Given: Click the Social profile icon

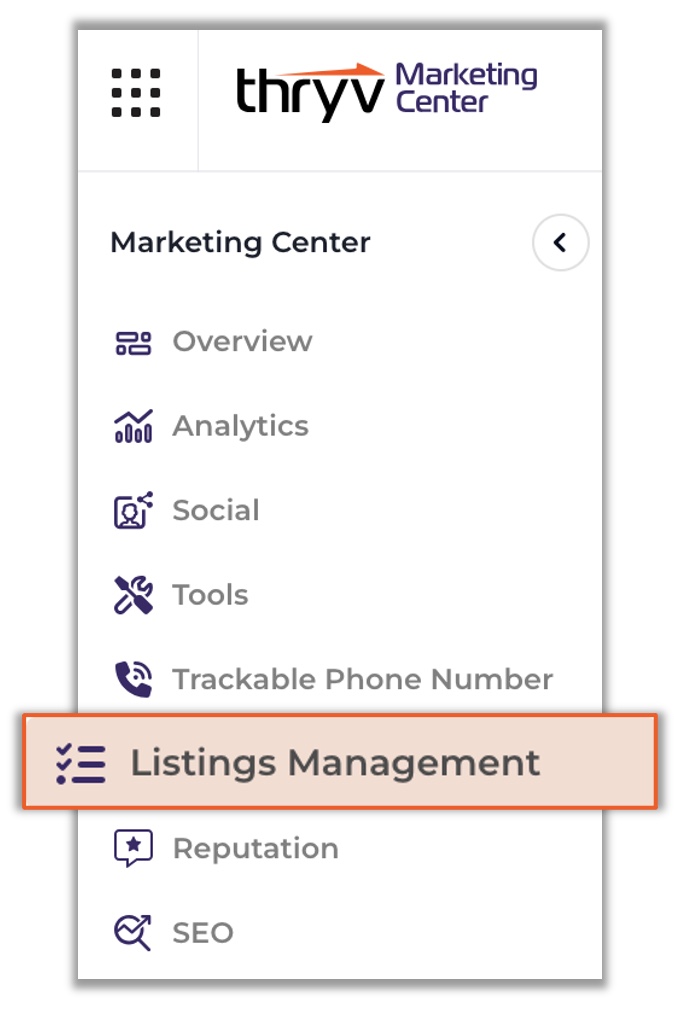Looking at the screenshot, I should pos(133,511).
